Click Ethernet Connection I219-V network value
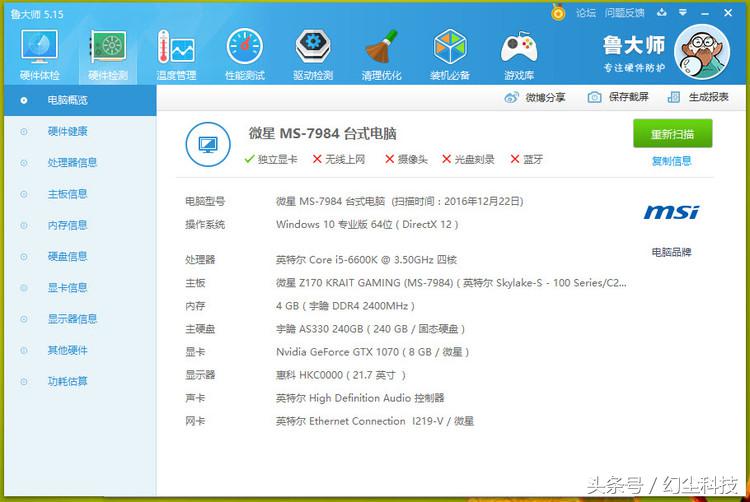The height and width of the screenshot is (502, 750). click(x=375, y=421)
